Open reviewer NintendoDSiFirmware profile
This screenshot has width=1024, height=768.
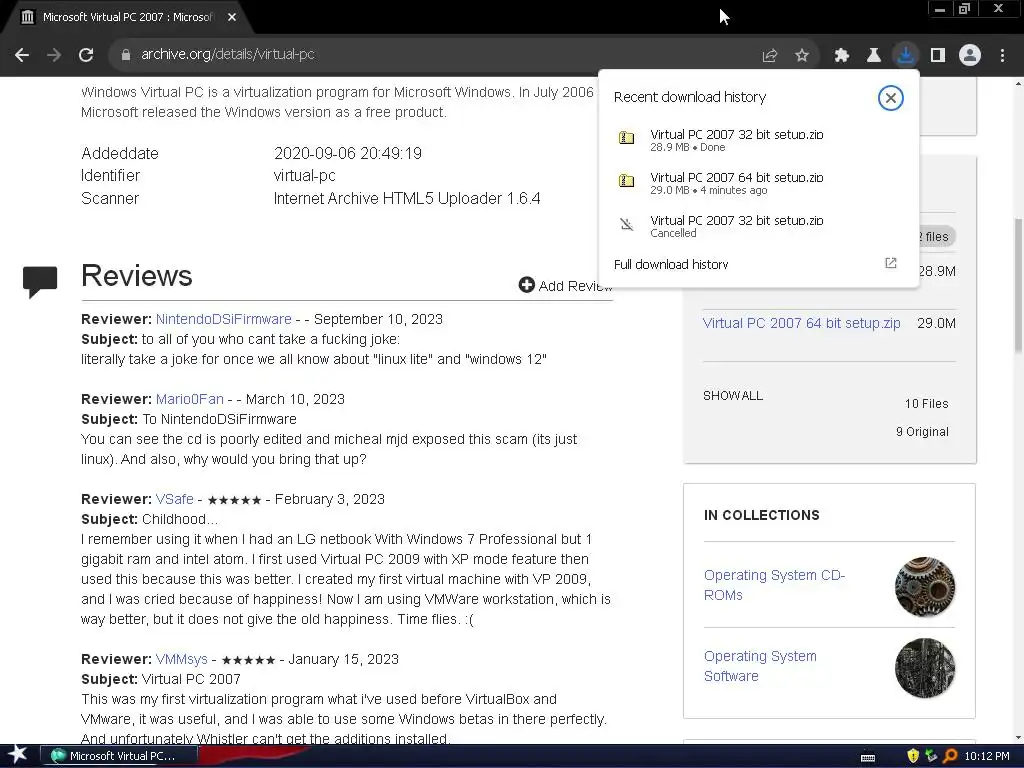tap(223, 319)
